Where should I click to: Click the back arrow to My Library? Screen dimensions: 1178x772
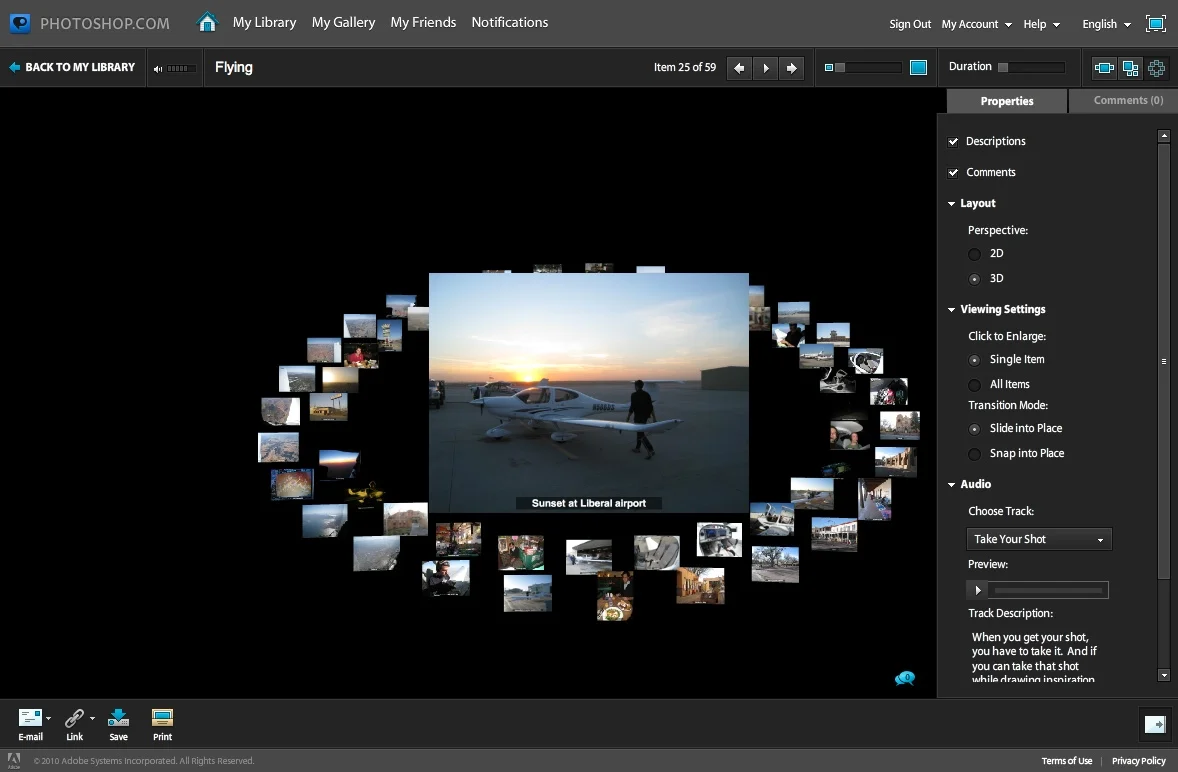[14, 67]
